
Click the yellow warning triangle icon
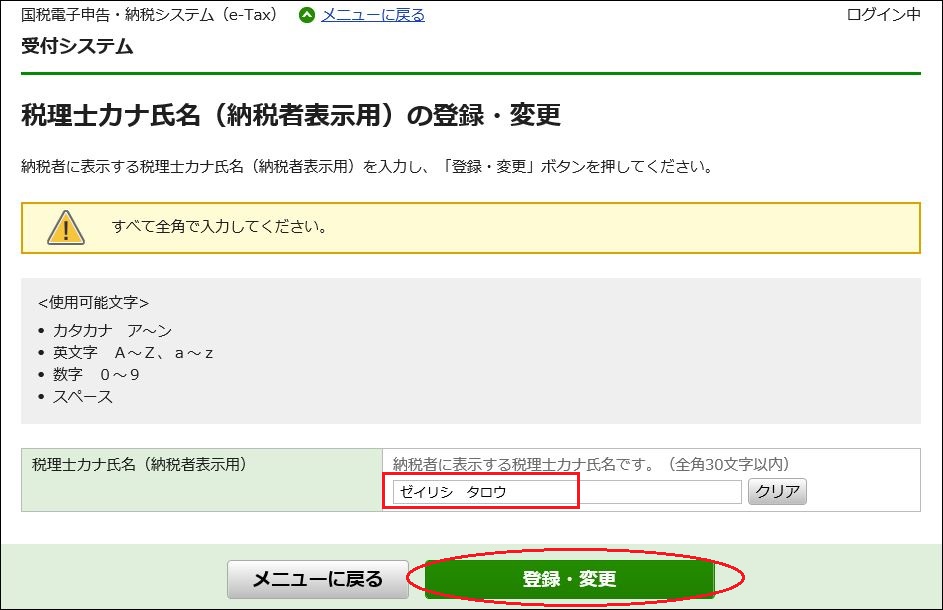click(x=65, y=227)
